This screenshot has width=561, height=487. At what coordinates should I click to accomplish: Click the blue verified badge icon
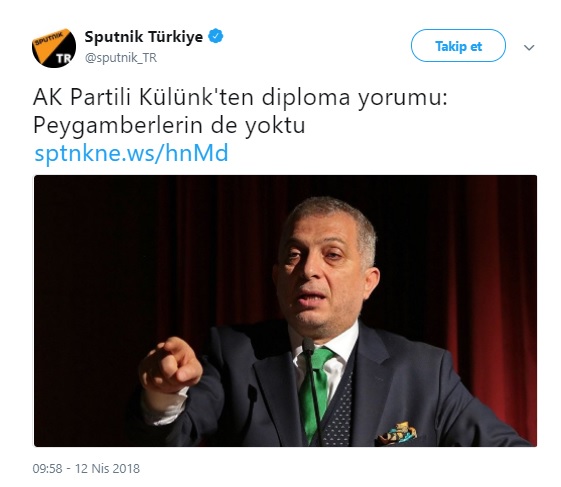tap(216, 36)
